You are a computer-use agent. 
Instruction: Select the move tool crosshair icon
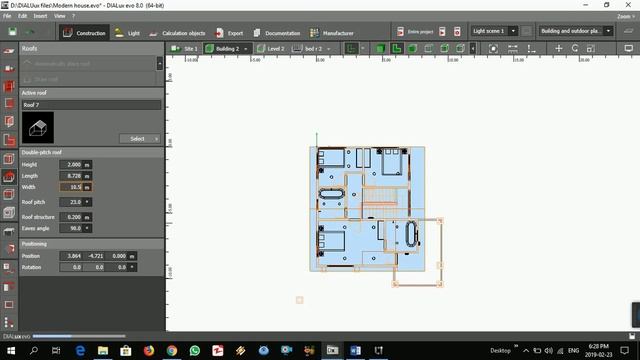[559, 48]
